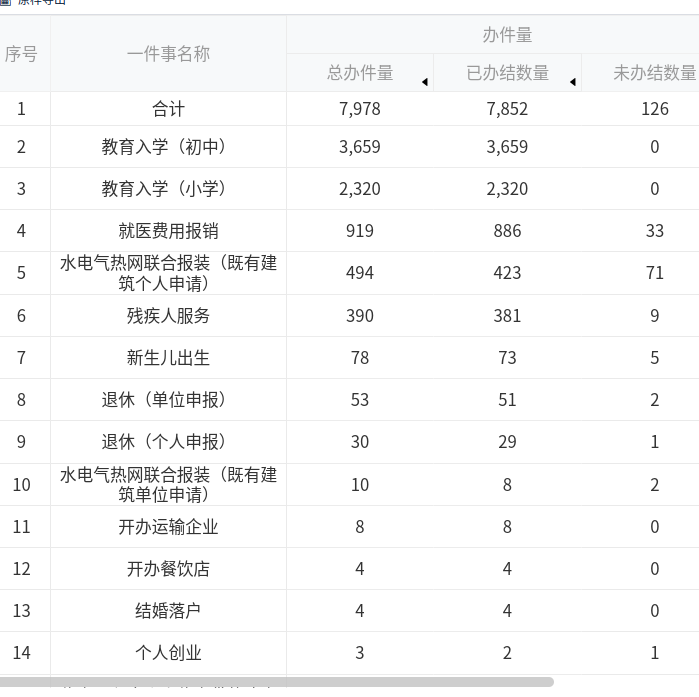Click the 总办件量 header text

coord(360,73)
